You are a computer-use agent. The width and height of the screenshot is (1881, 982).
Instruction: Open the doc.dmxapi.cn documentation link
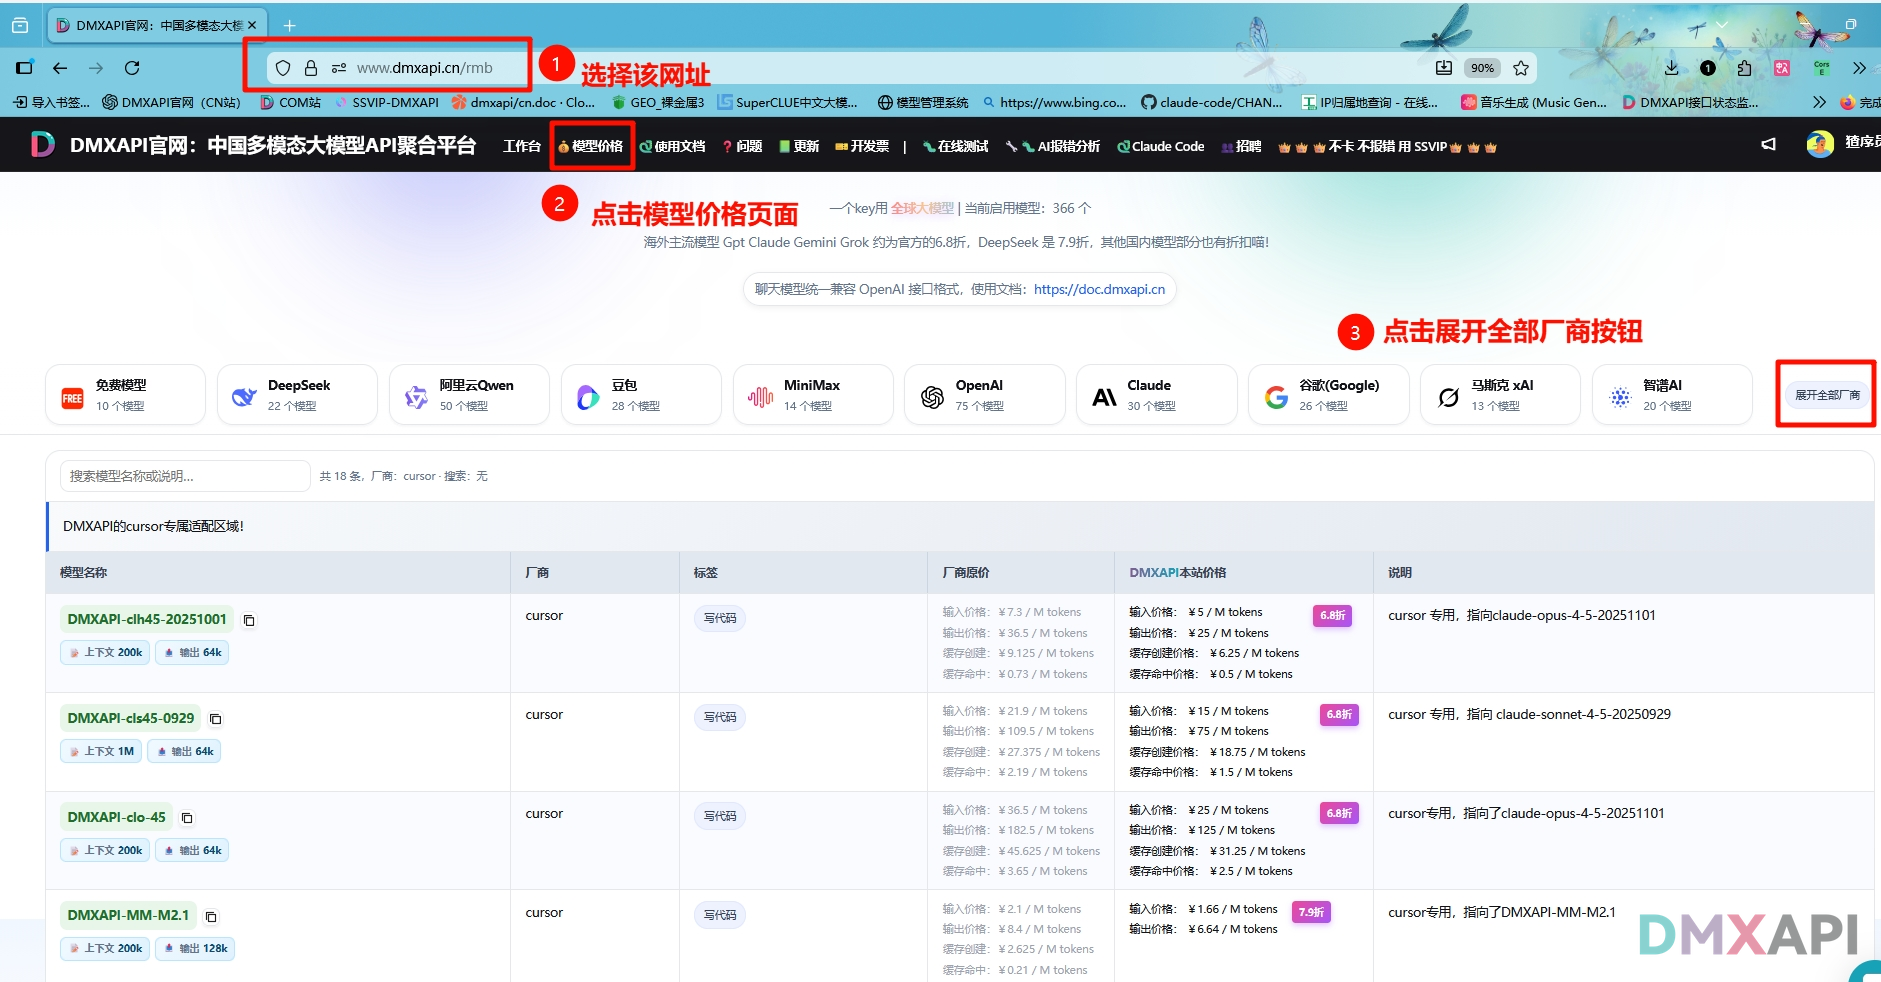pyautogui.click(x=1099, y=289)
